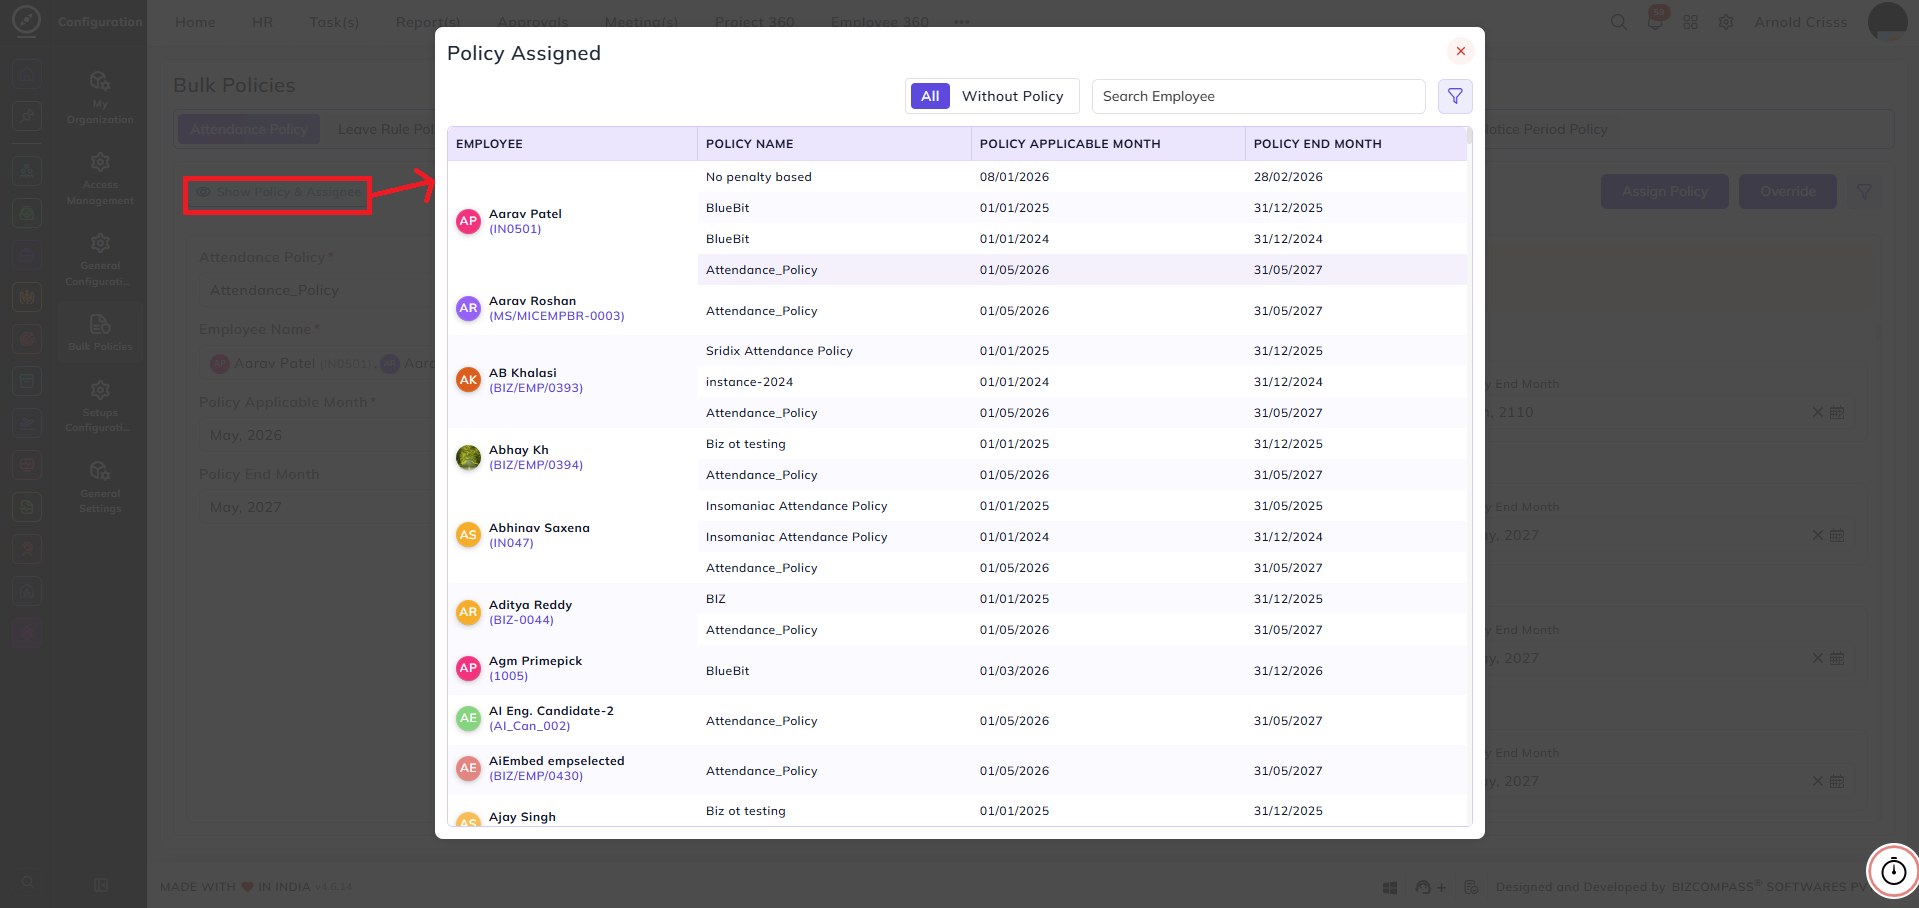Open the filter icon beside Search Employee
Image resolution: width=1919 pixels, height=908 pixels.
tap(1455, 96)
